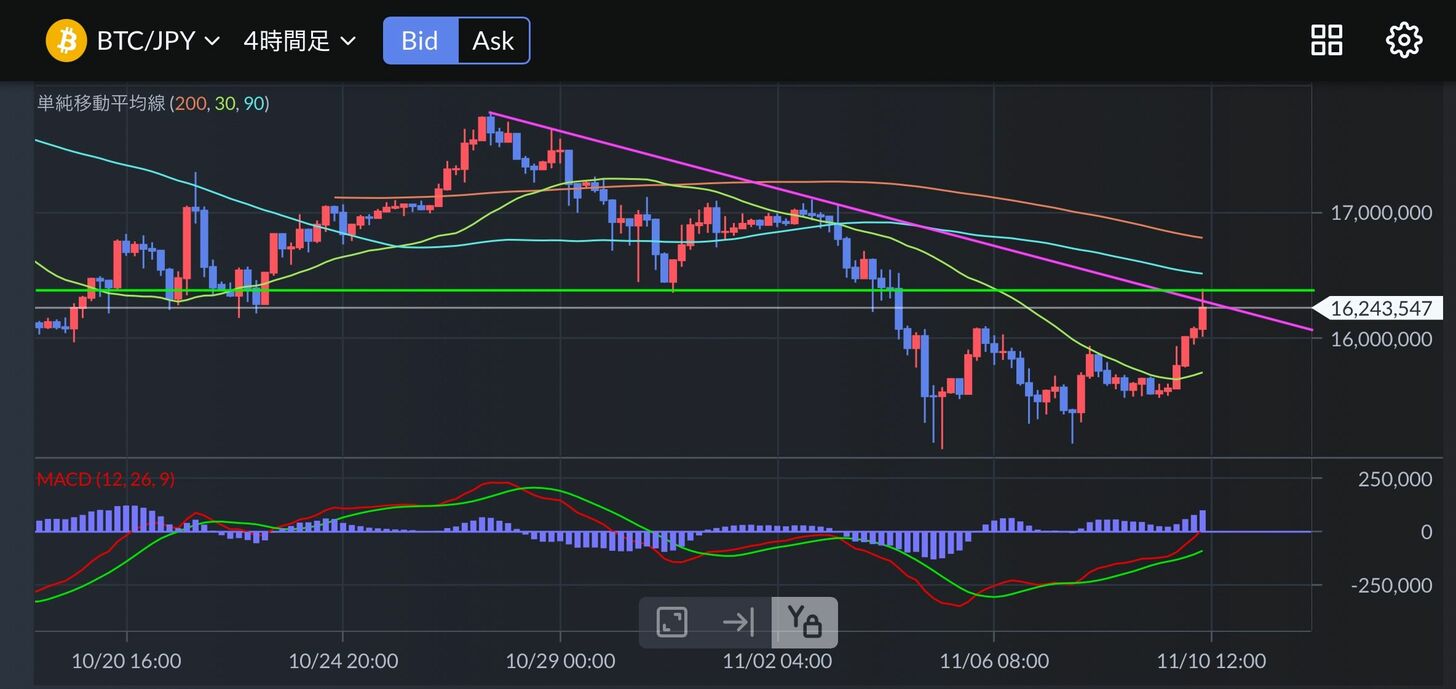Click the orange Bitcoin logo icon
Image resolution: width=1456 pixels, height=689 pixels.
pyautogui.click(x=67, y=41)
